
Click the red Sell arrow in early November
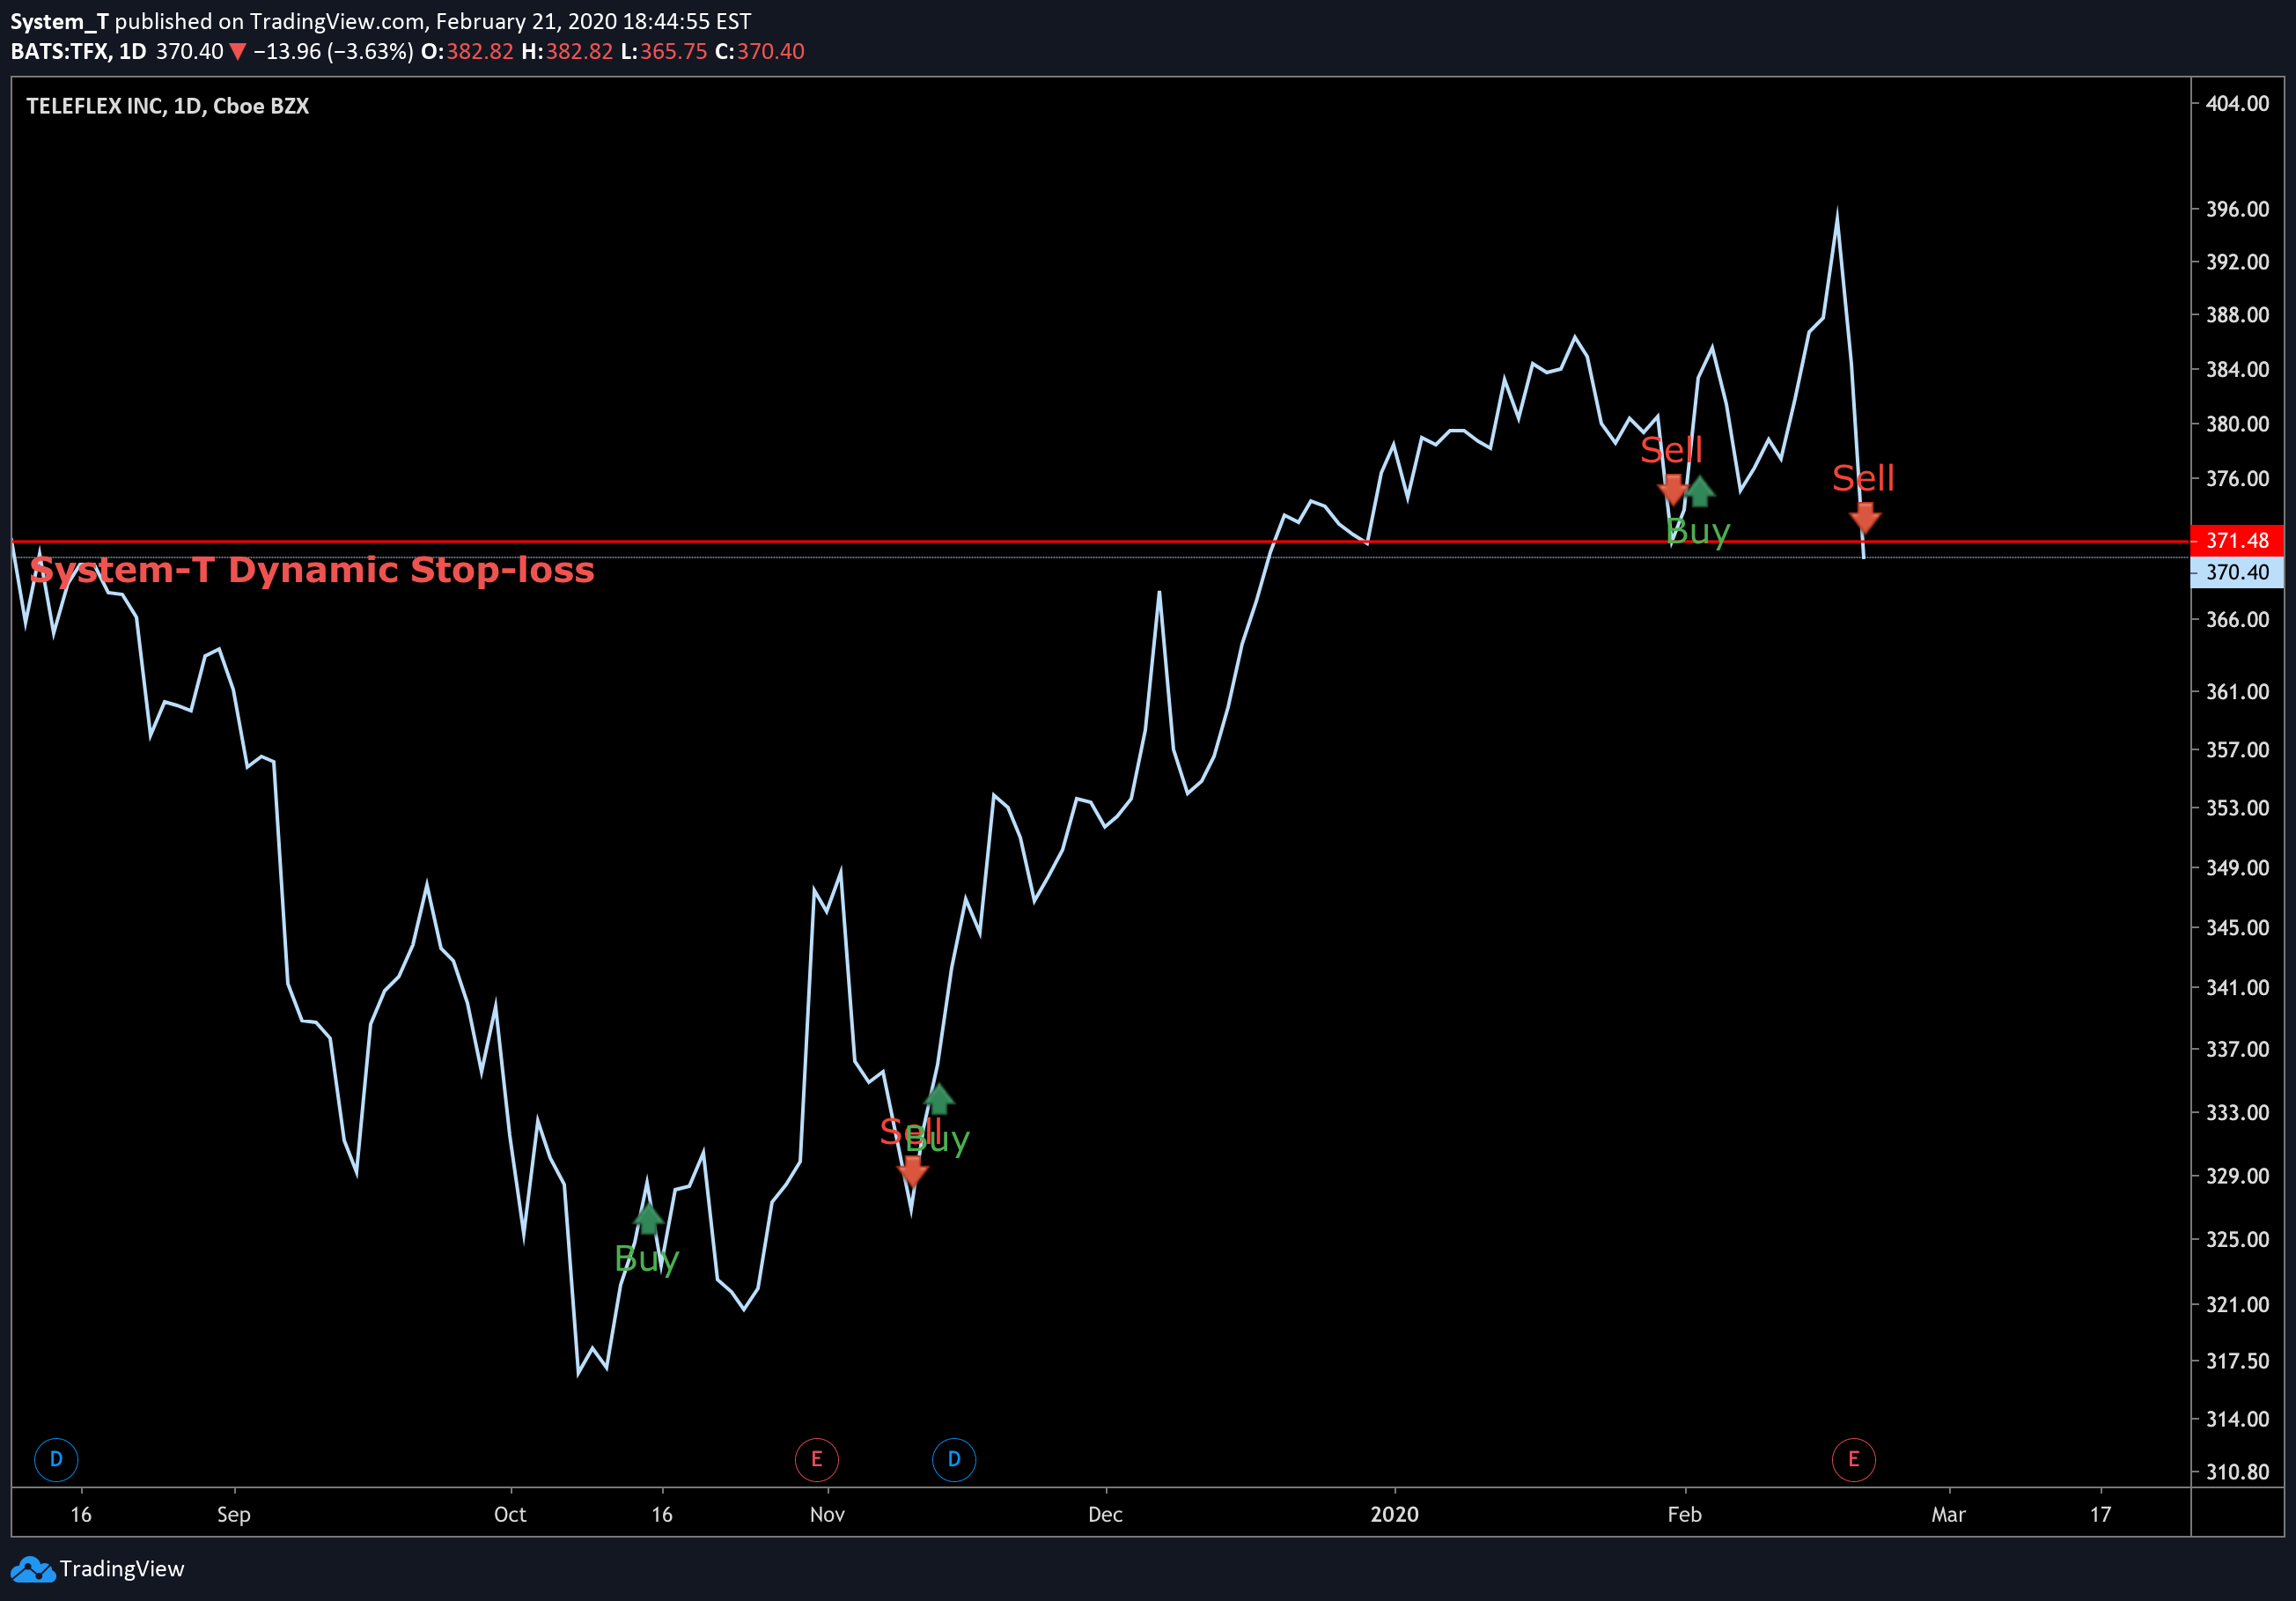click(x=912, y=1171)
